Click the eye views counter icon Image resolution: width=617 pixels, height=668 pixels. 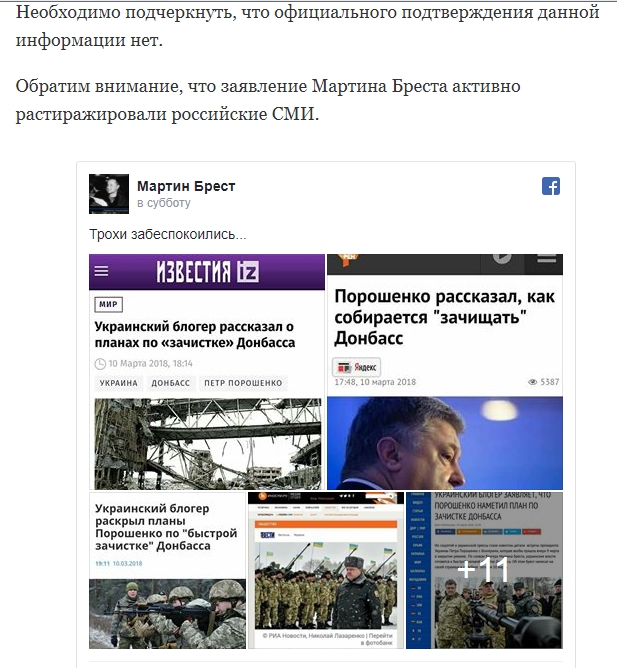coord(533,382)
